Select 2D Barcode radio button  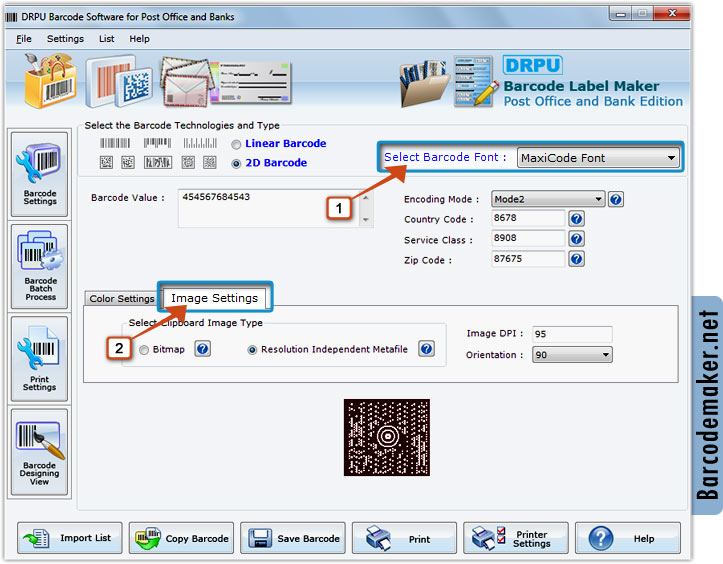(x=236, y=164)
